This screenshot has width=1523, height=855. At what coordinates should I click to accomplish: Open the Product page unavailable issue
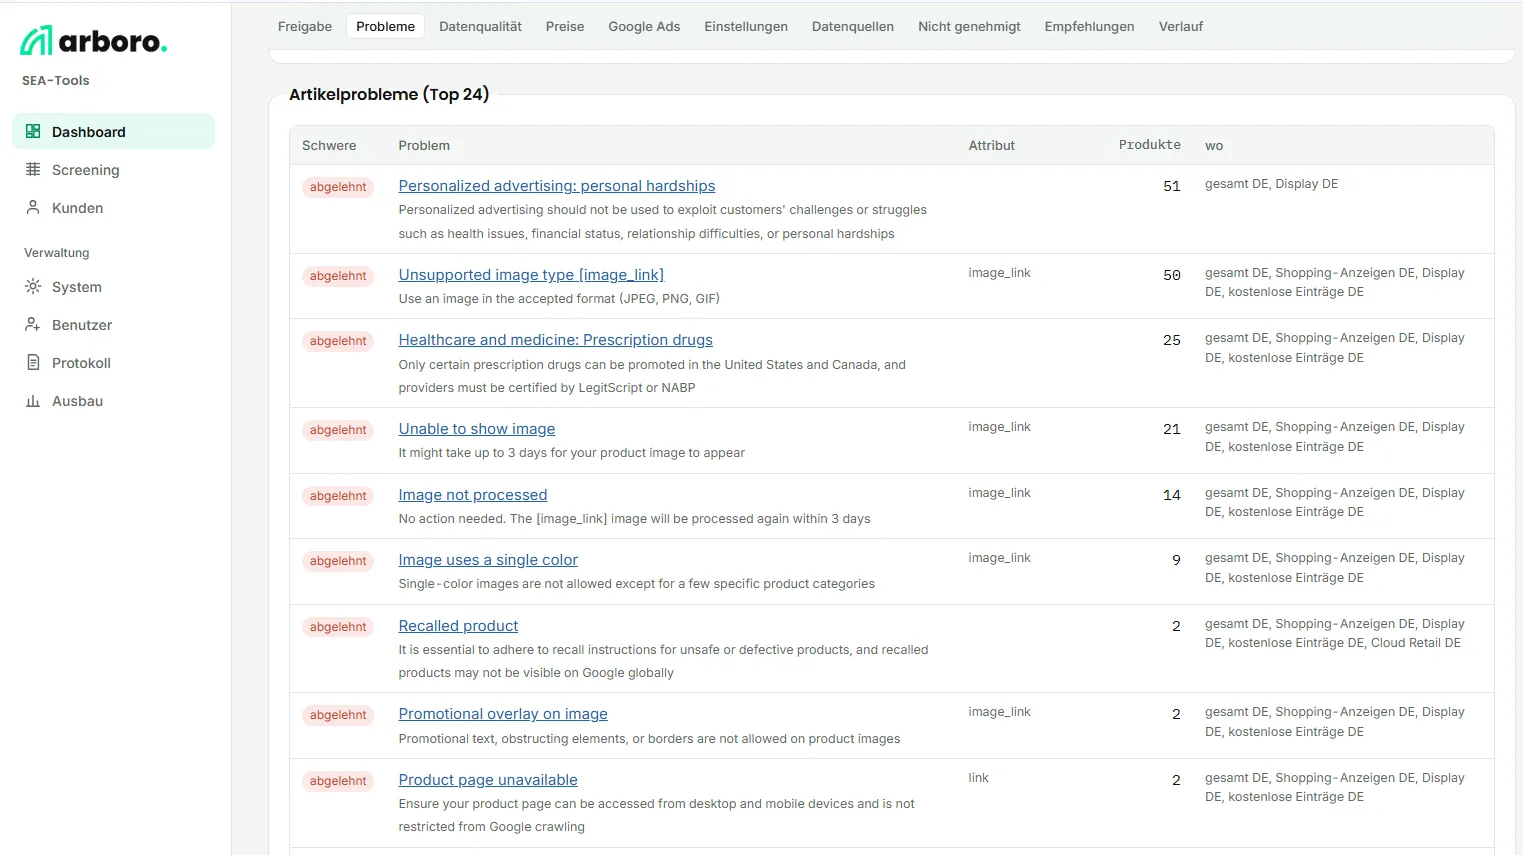(488, 779)
